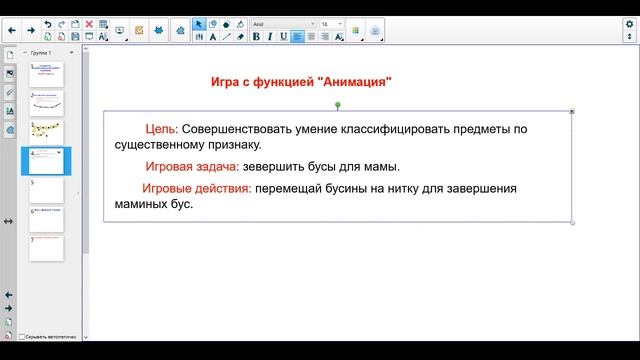Choose the Select arrow tool
This screenshot has height=360, width=640.
[199, 24]
